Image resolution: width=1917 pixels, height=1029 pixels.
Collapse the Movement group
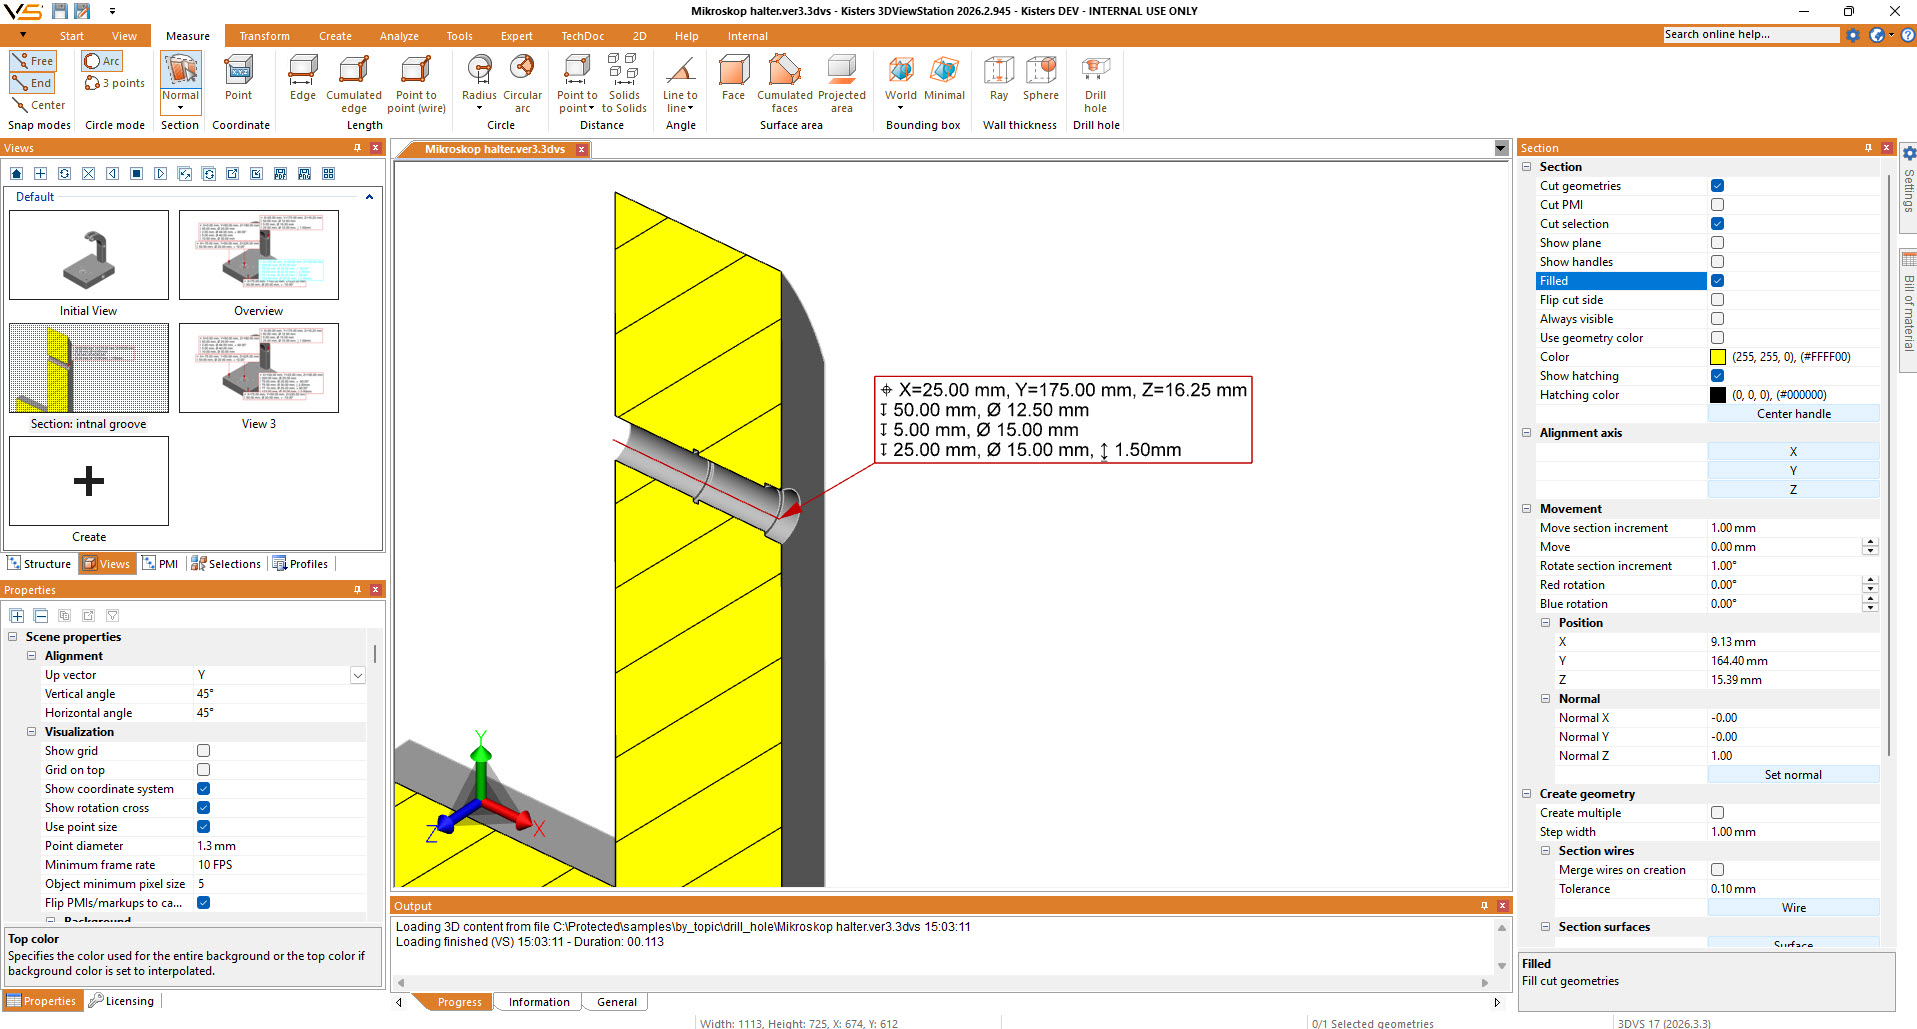[x=1526, y=509]
